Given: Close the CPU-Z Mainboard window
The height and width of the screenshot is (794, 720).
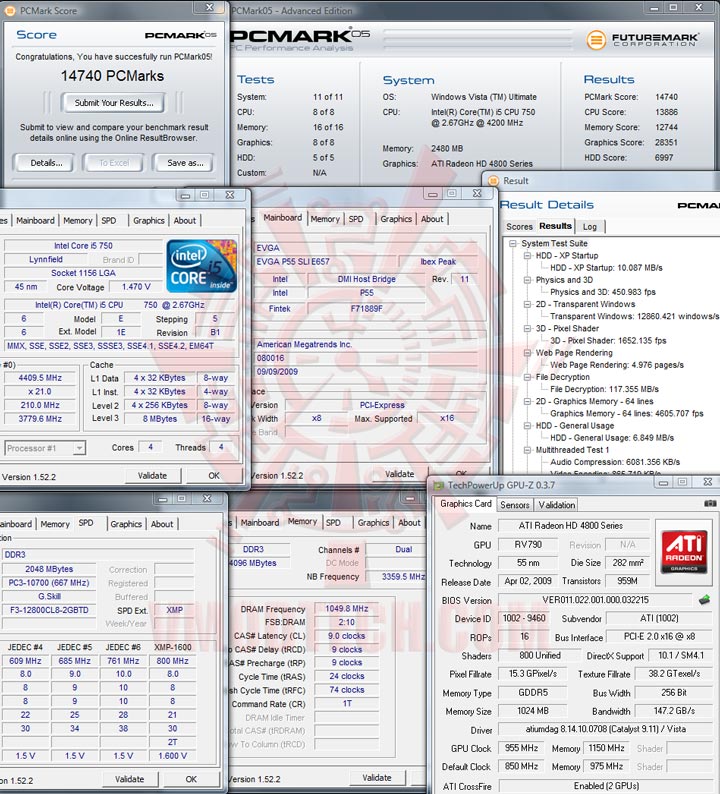Looking at the screenshot, I should [477, 193].
